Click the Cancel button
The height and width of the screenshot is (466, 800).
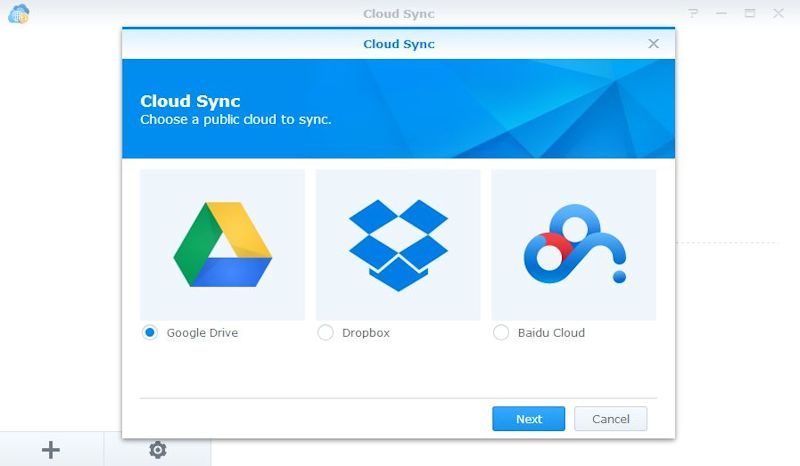[611, 419]
